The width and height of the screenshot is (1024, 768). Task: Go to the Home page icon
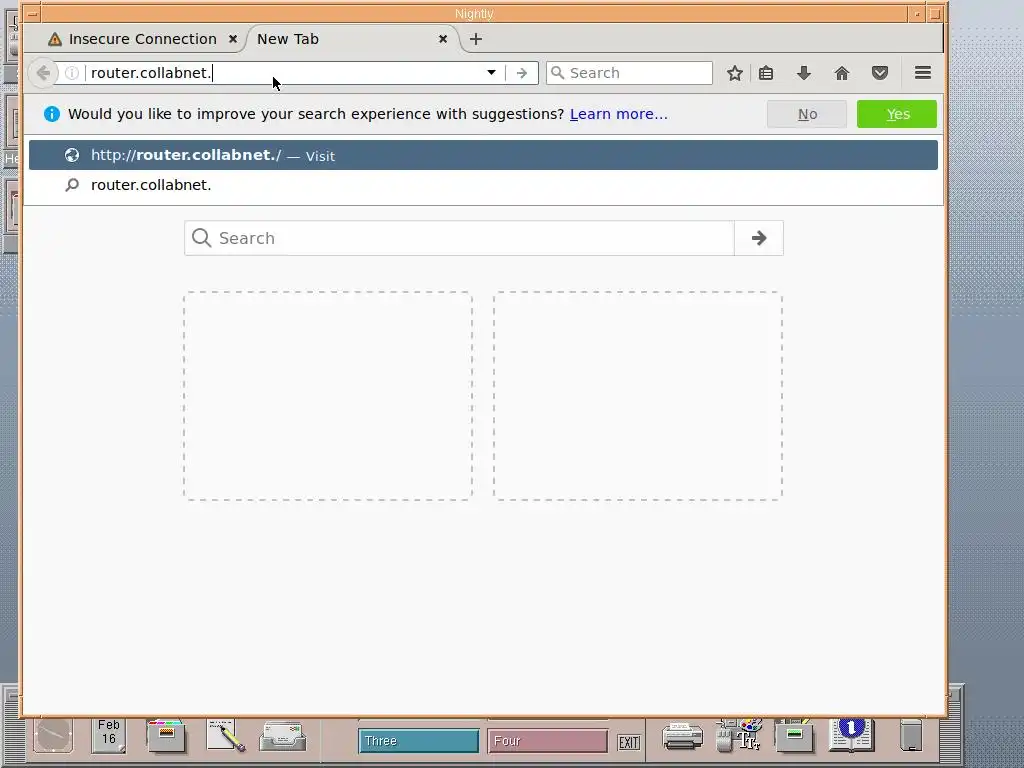pyautogui.click(x=842, y=73)
